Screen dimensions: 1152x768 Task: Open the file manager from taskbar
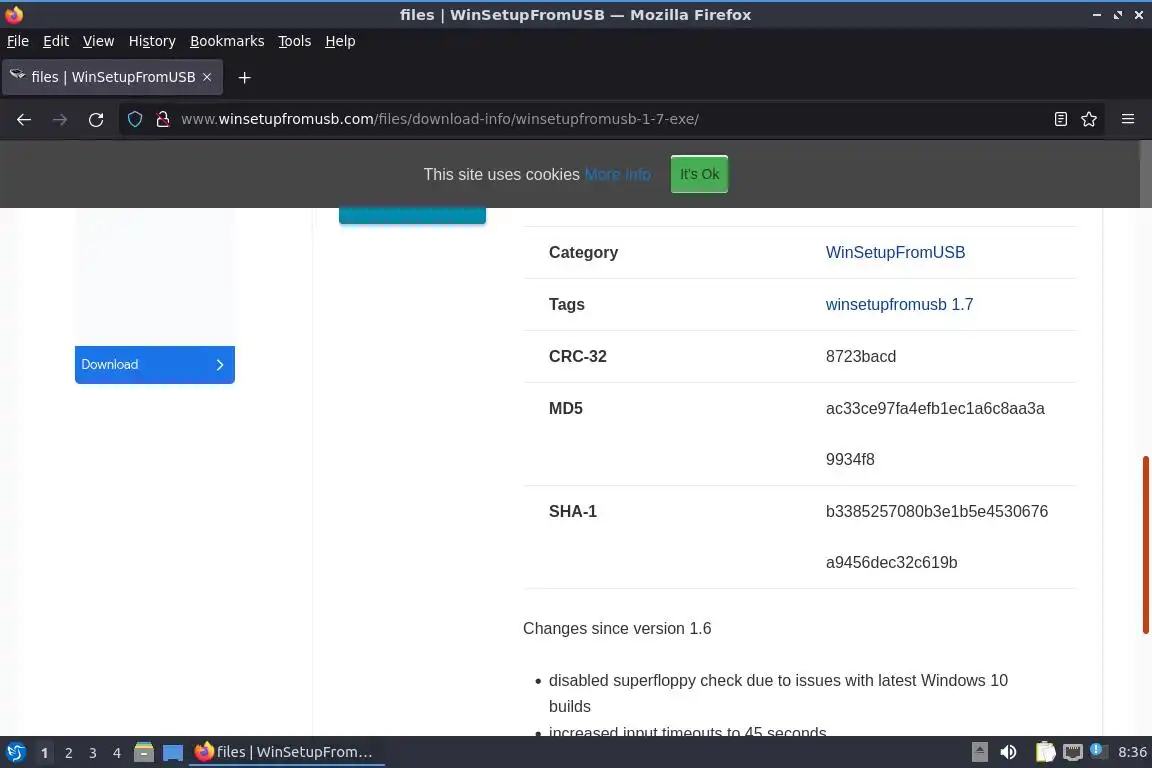click(143, 752)
